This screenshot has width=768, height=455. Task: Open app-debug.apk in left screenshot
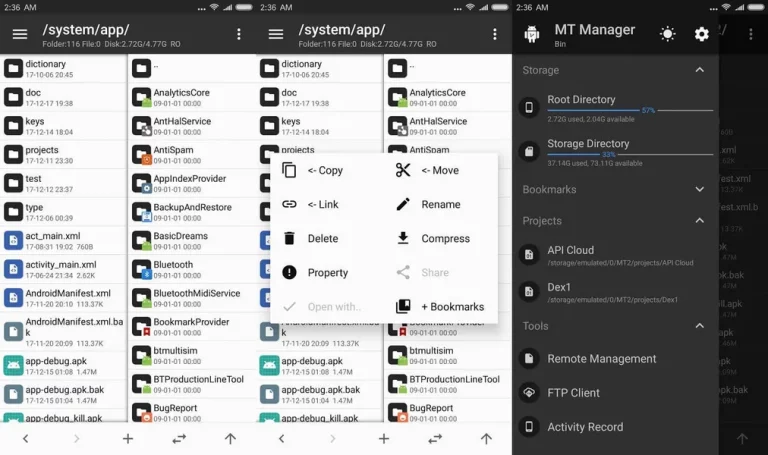coord(64,366)
